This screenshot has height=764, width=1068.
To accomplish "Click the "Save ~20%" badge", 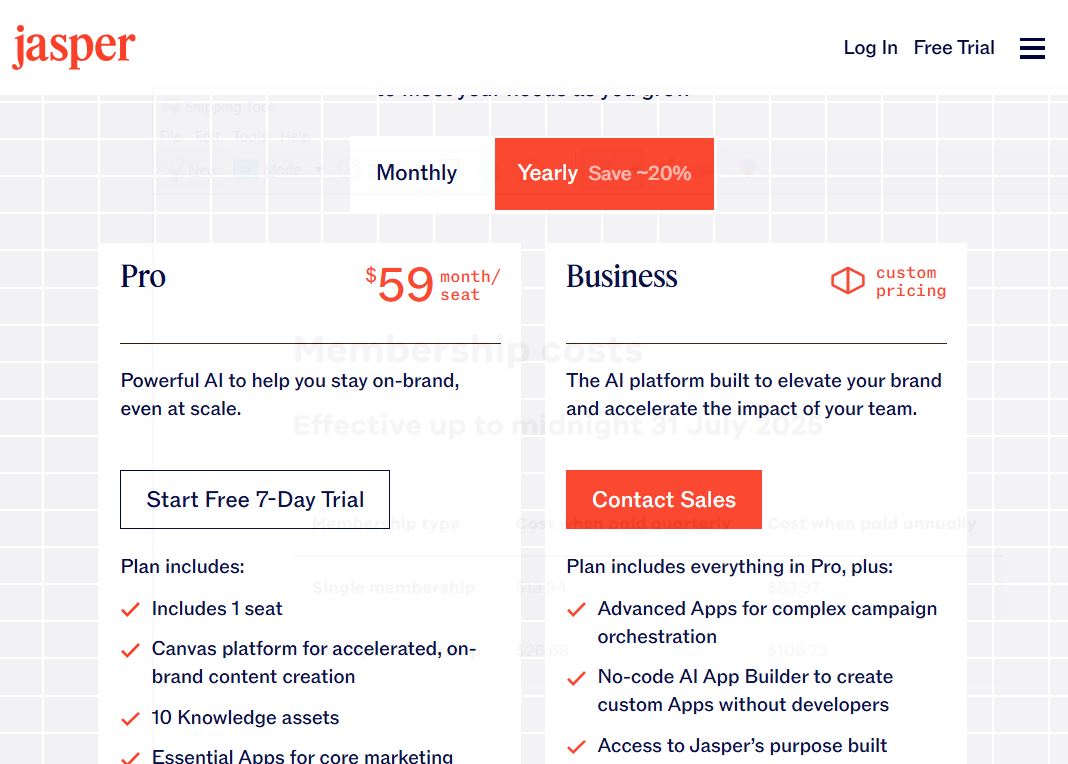I will point(639,173).
